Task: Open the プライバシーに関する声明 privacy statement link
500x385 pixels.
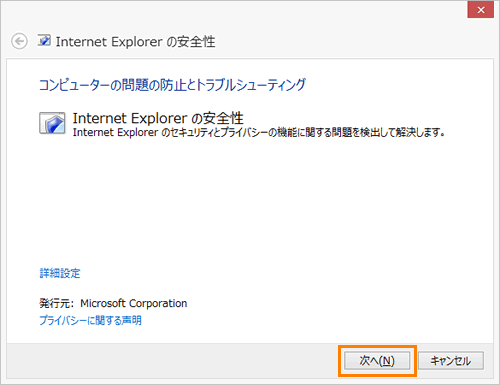Action: point(90,320)
